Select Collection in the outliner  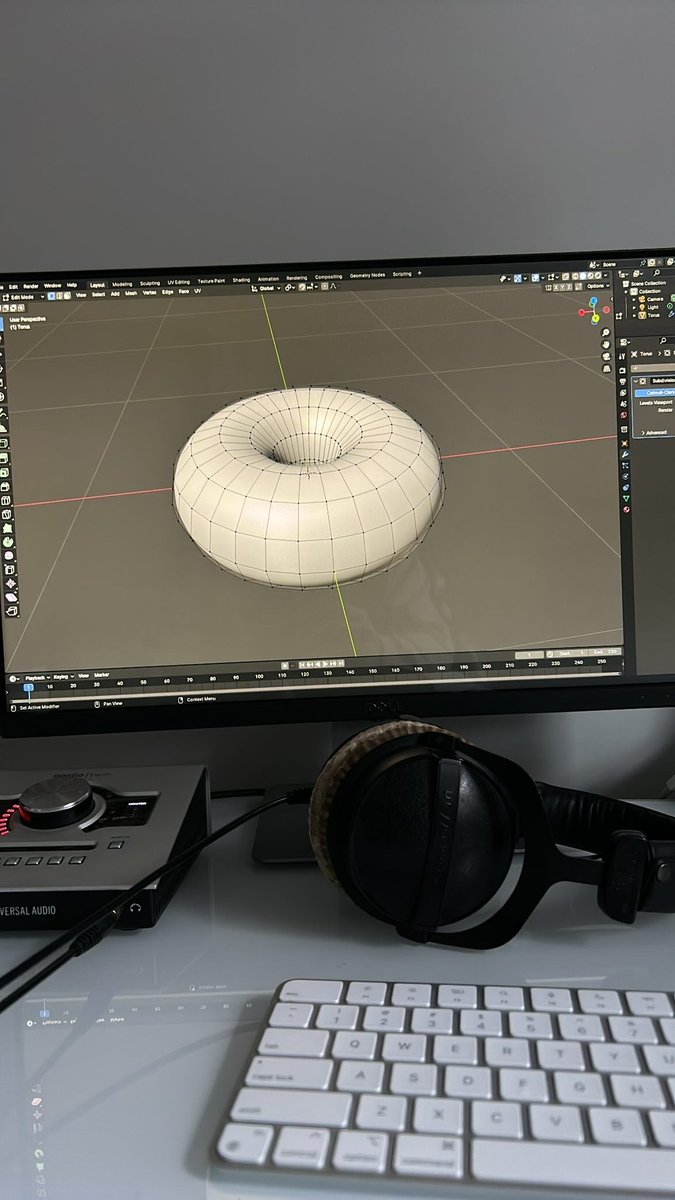click(x=649, y=291)
